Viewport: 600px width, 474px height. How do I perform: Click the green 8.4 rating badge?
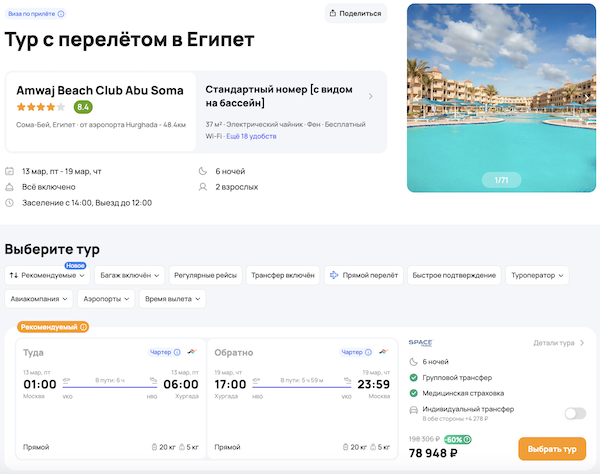click(x=83, y=107)
